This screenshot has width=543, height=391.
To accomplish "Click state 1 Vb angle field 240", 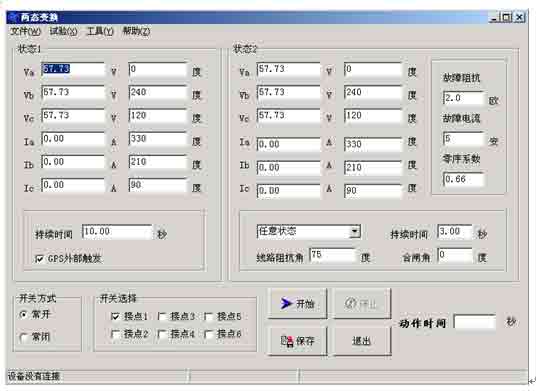I will point(158,92).
